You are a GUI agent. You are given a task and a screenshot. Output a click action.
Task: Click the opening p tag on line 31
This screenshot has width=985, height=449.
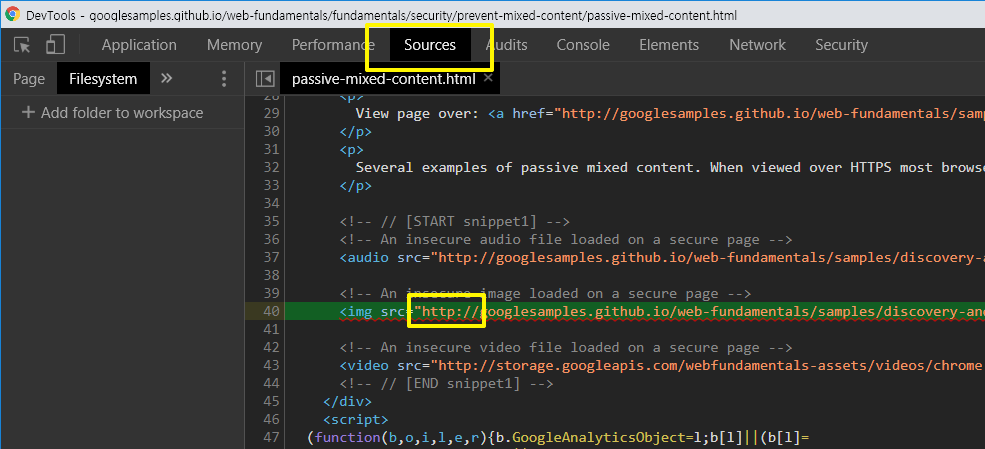click(352, 149)
